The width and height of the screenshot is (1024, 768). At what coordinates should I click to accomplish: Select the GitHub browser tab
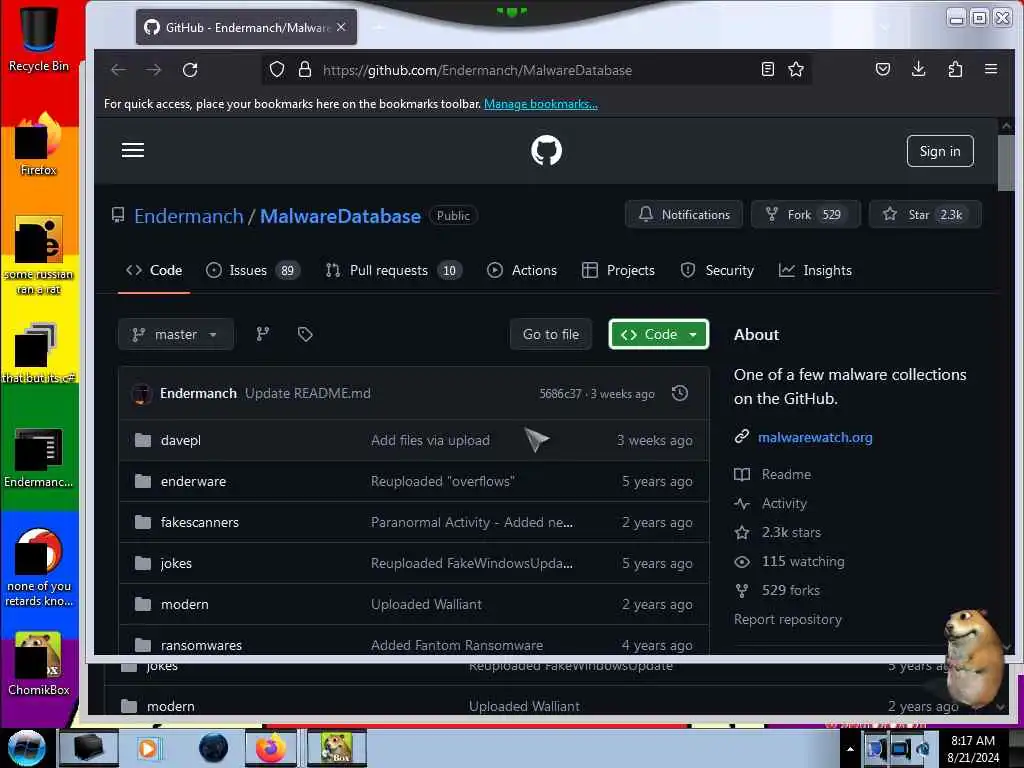click(x=246, y=27)
